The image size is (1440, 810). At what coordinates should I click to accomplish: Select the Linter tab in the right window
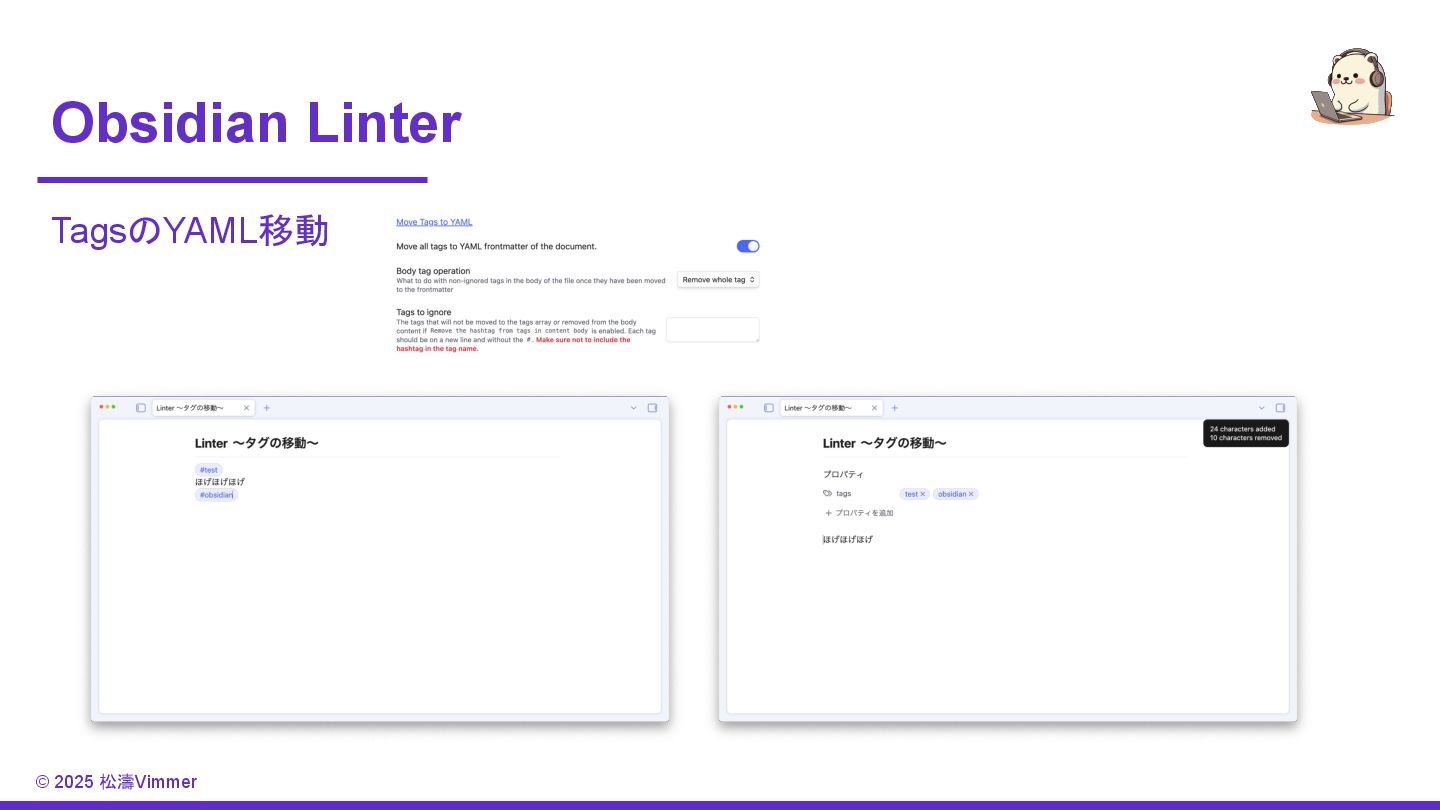831,408
